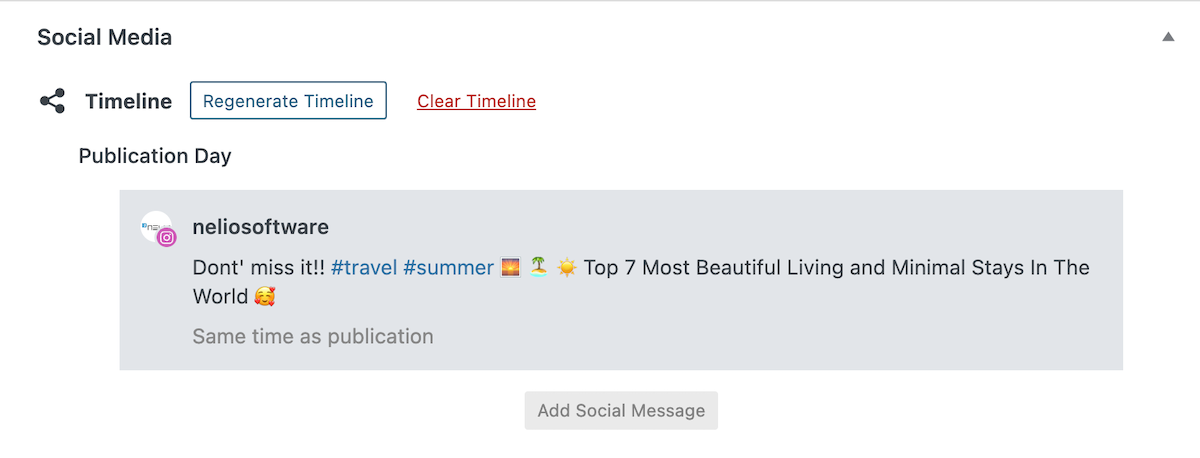
Task: Click the Regenerate Timeline button
Action: (288, 101)
